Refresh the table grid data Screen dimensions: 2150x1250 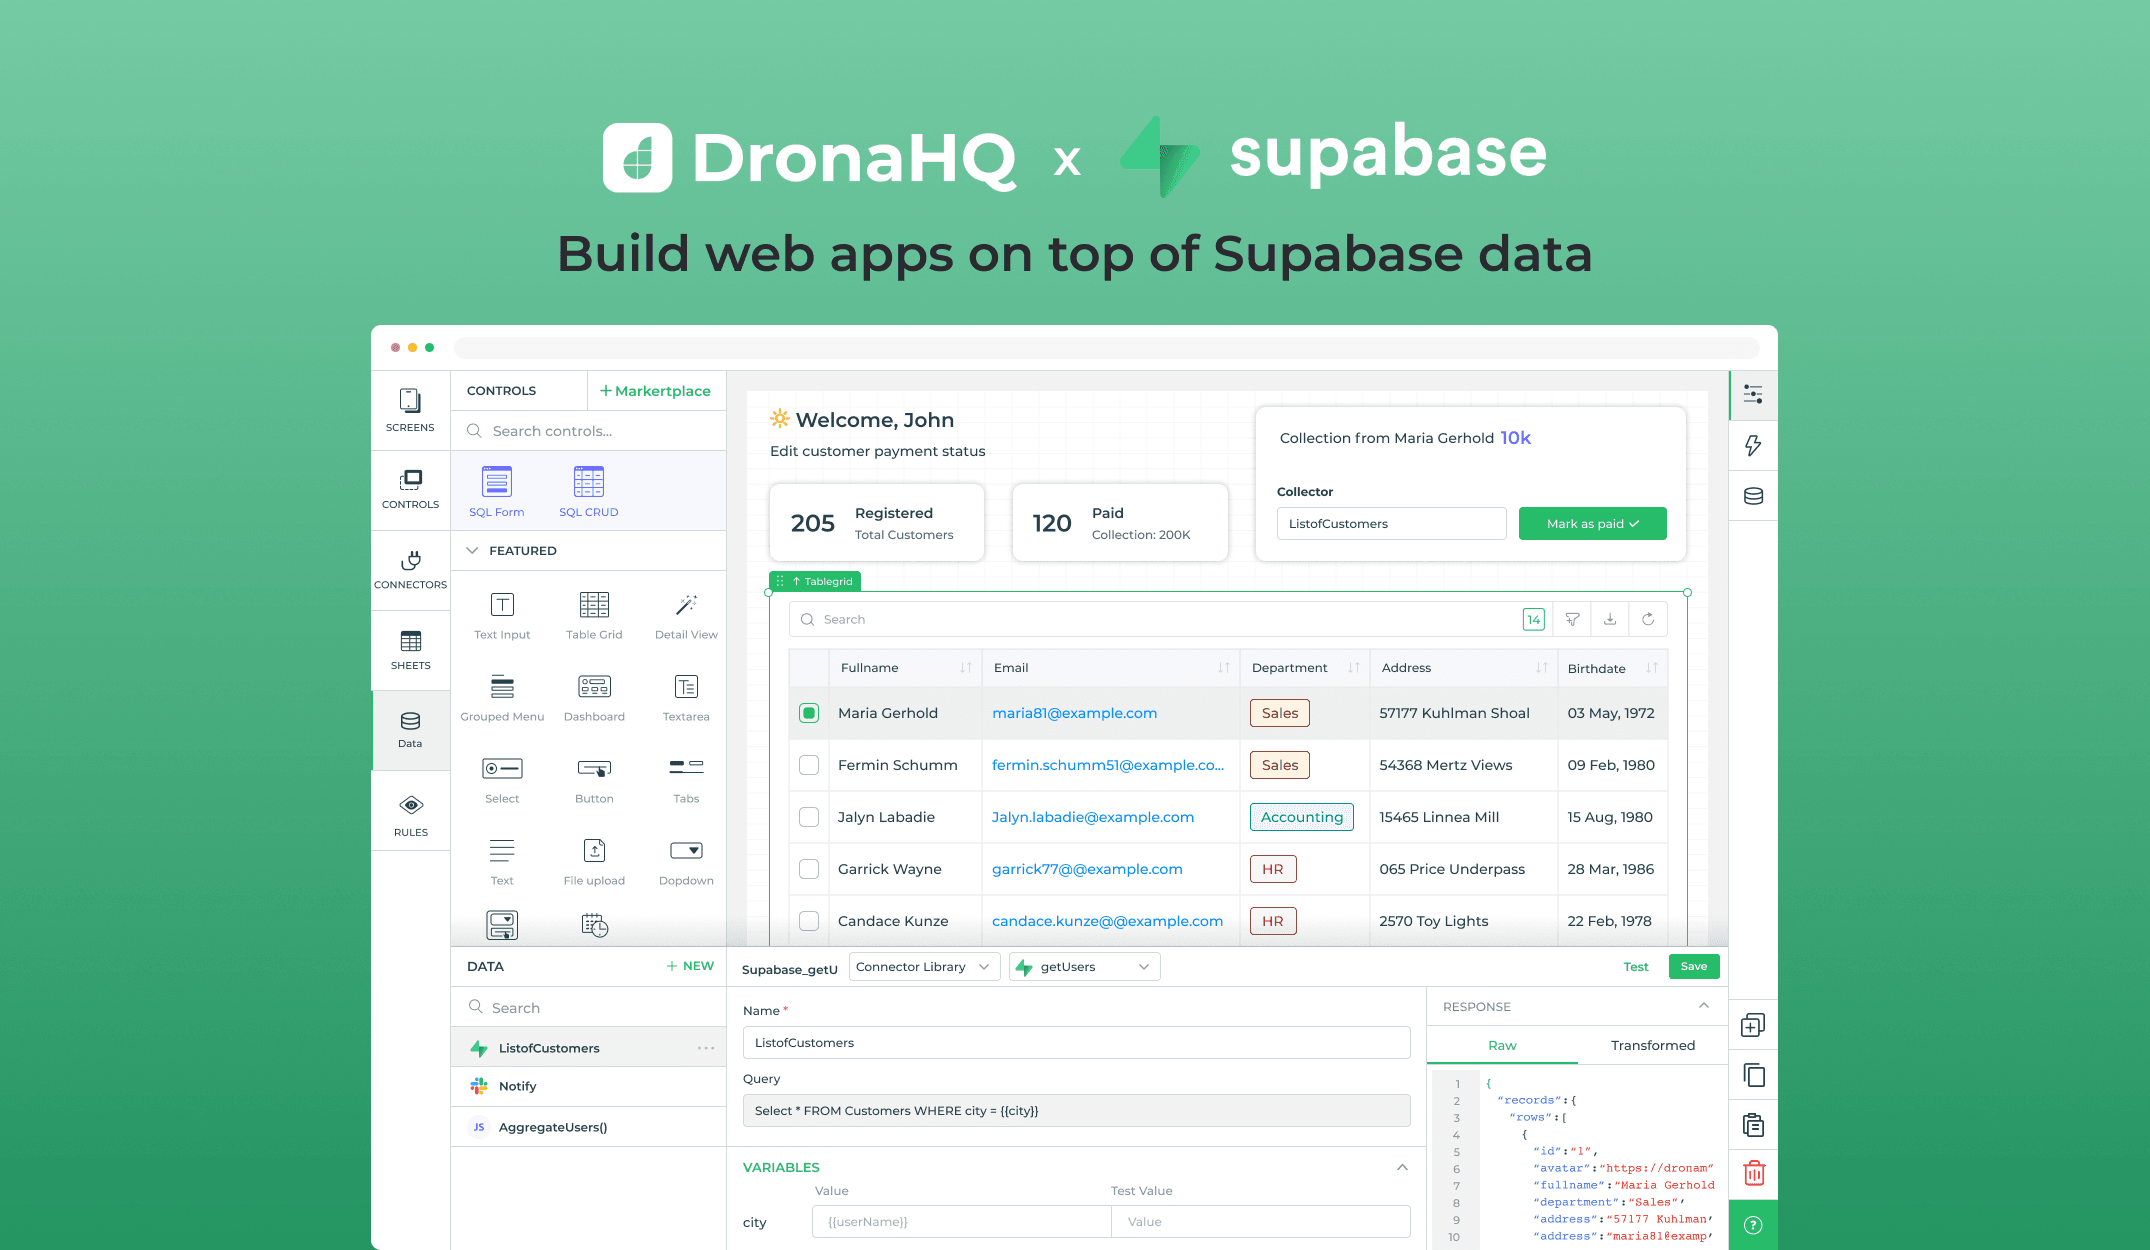point(1648,619)
